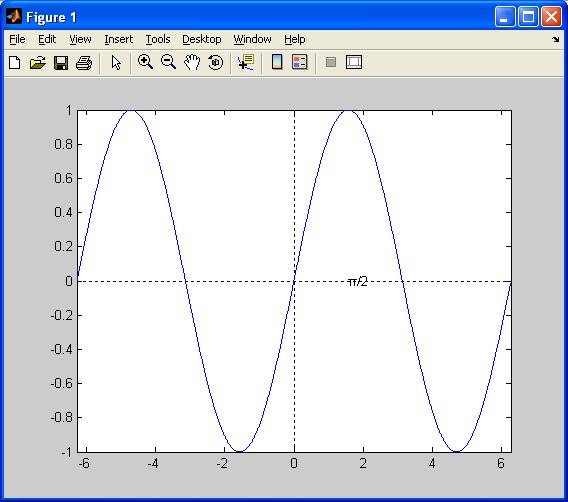The width and height of the screenshot is (568, 502).
Task: Toggle the Rotate 3D tool
Action: point(216,62)
